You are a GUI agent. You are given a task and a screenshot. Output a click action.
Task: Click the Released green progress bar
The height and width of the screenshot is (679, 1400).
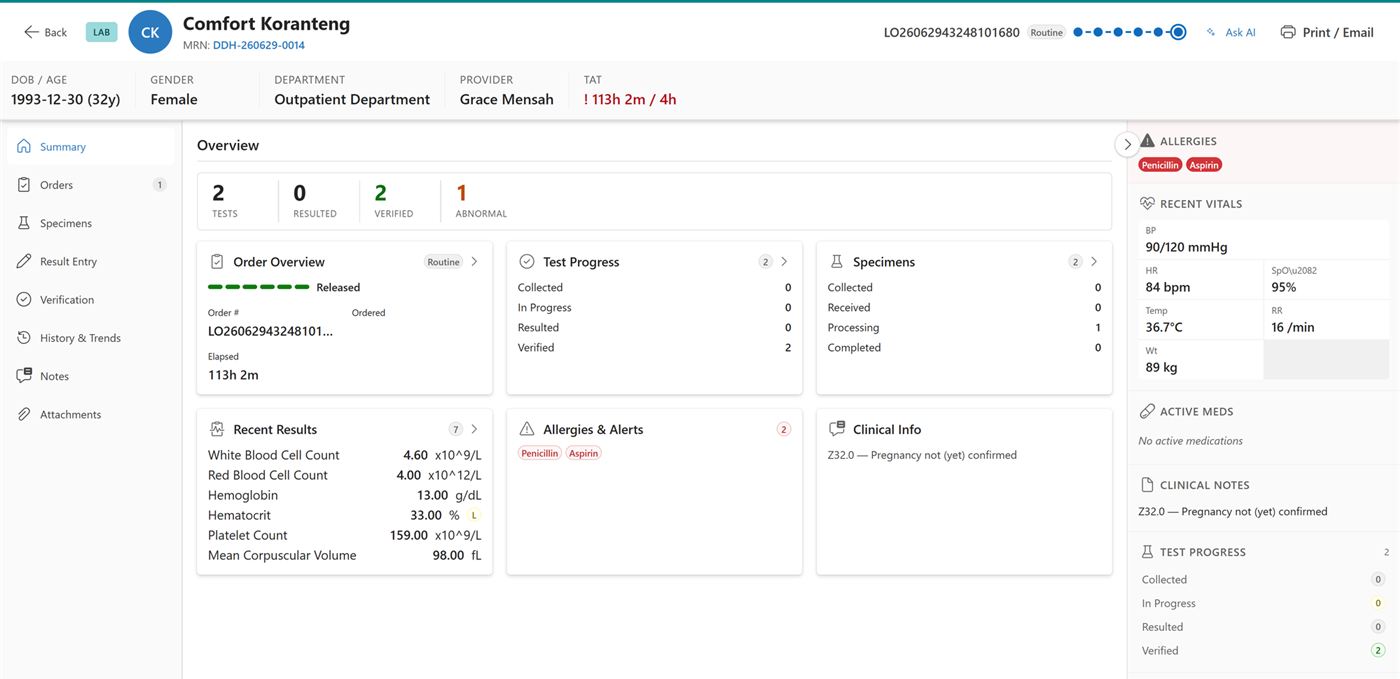coord(259,287)
